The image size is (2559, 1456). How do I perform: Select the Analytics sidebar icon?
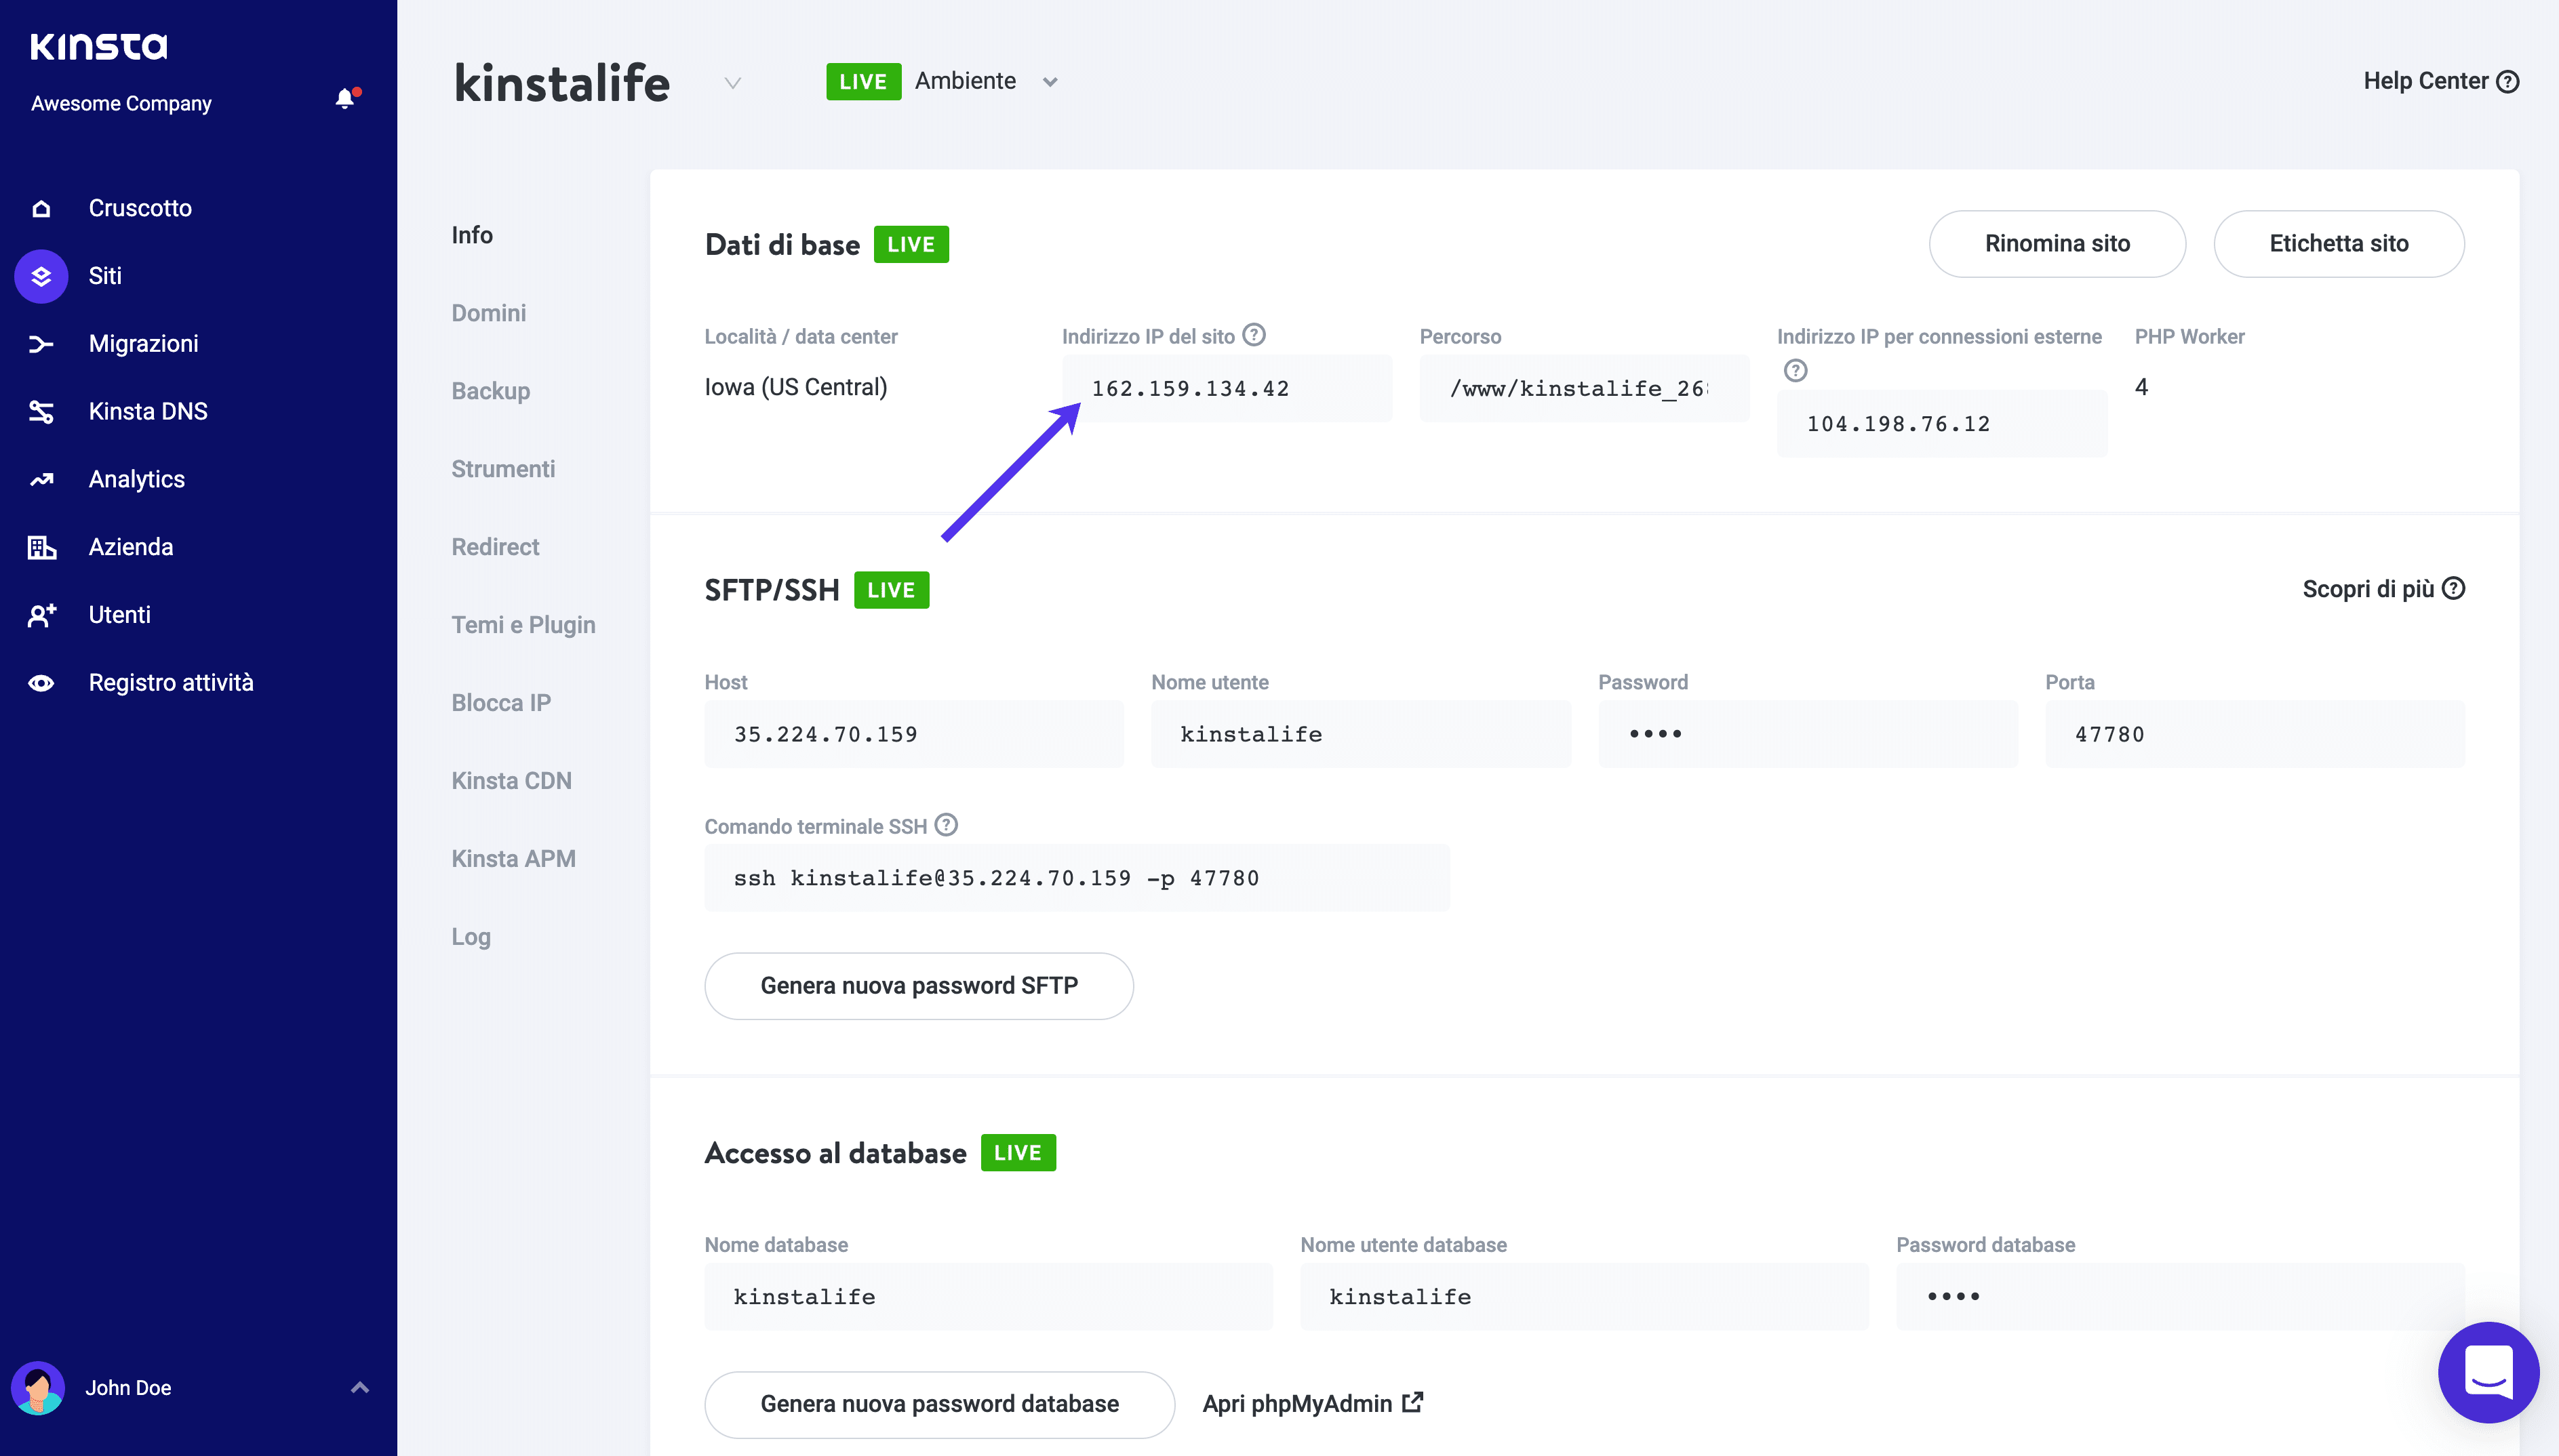(x=41, y=479)
